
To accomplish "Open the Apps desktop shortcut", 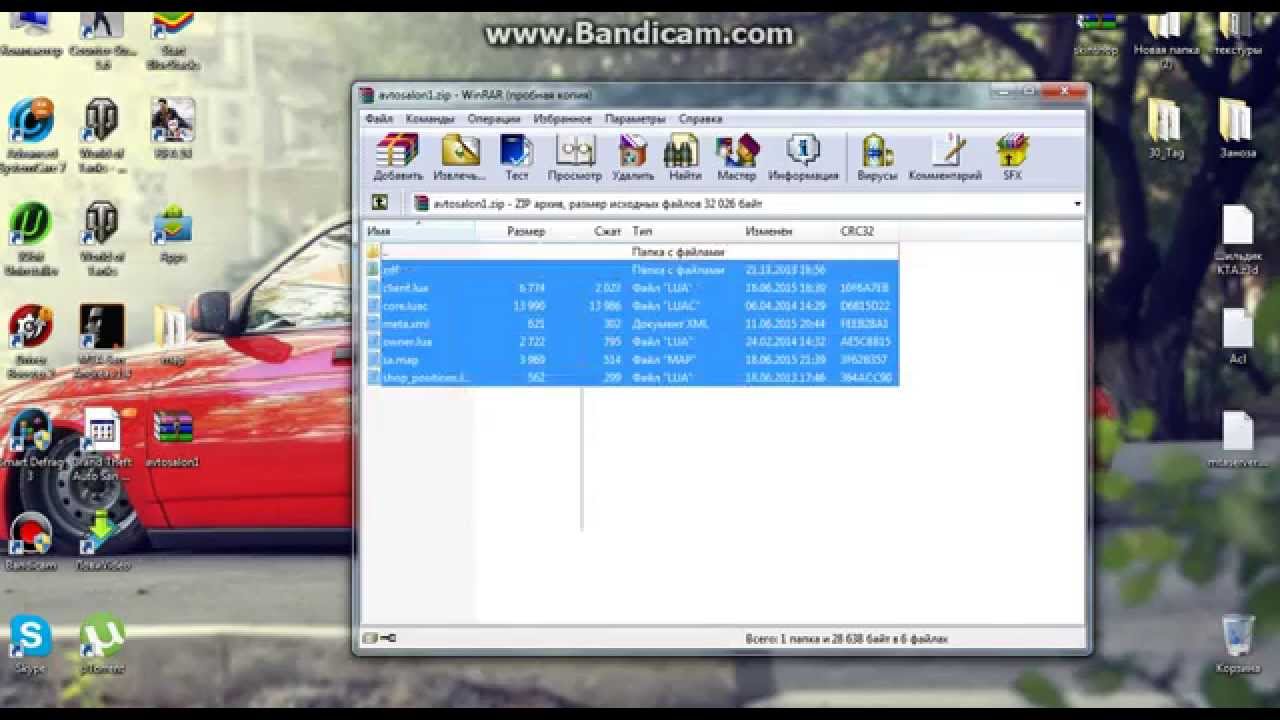I will (172, 233).
